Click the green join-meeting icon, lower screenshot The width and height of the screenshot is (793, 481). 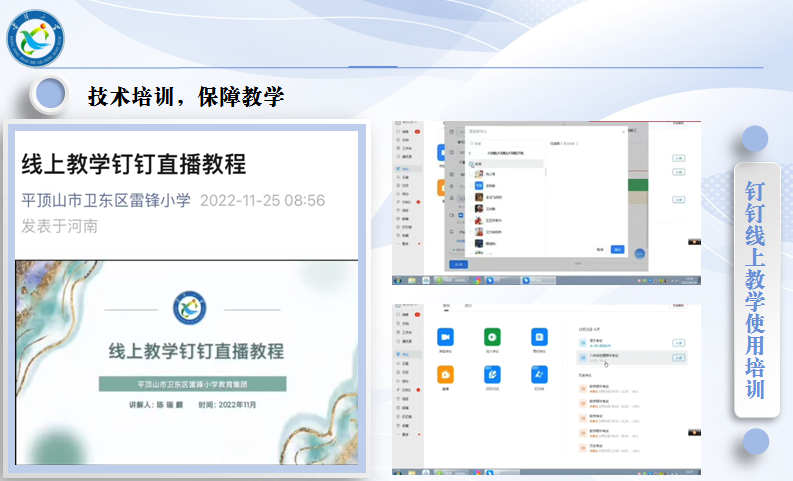coord(492,338)
